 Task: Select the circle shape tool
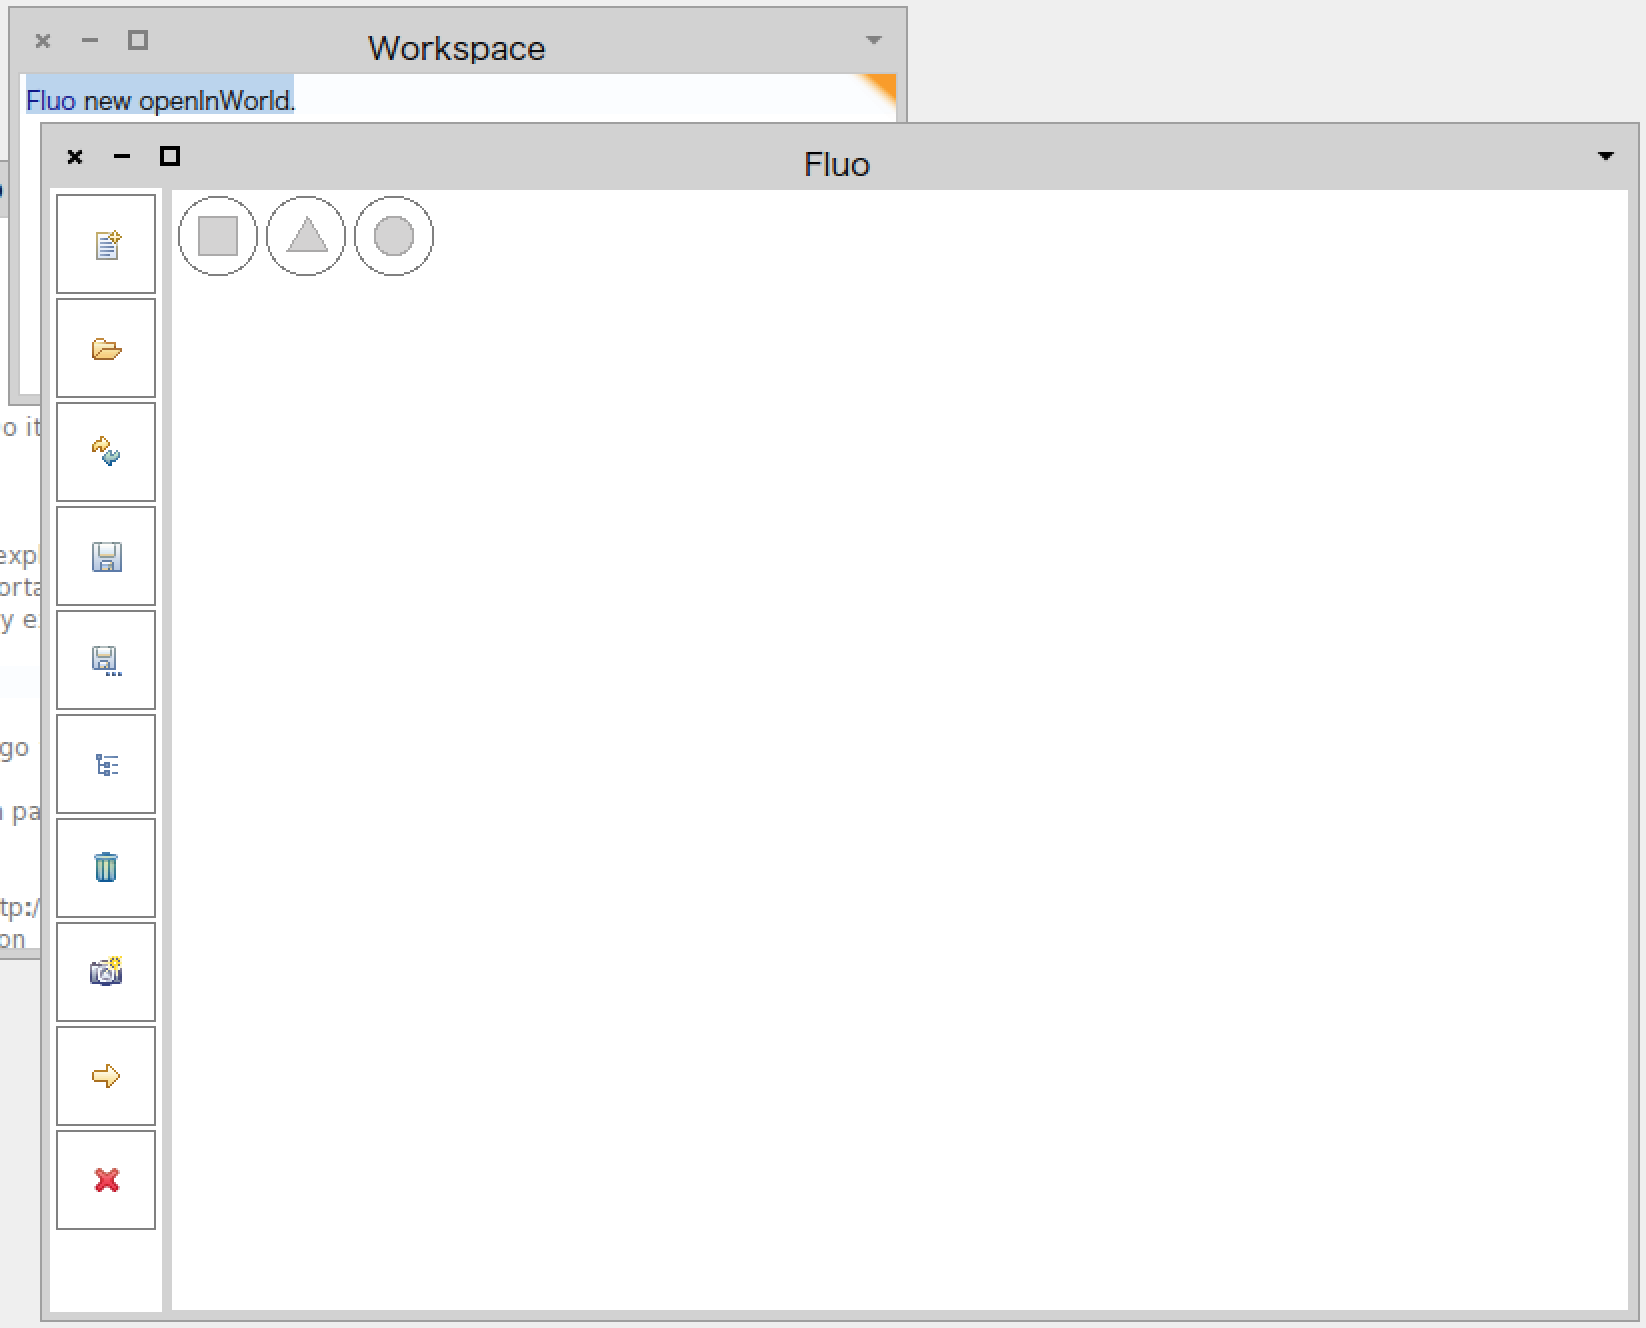click(394, 236)
